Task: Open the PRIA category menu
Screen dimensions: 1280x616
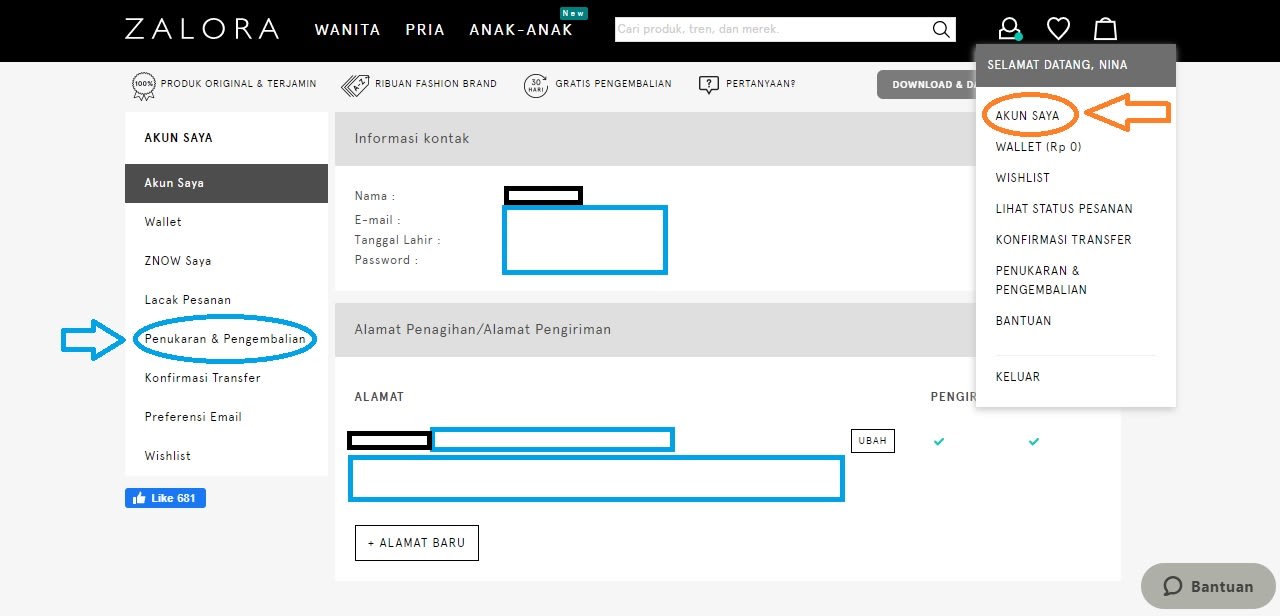Action: [x=425, y=30]
